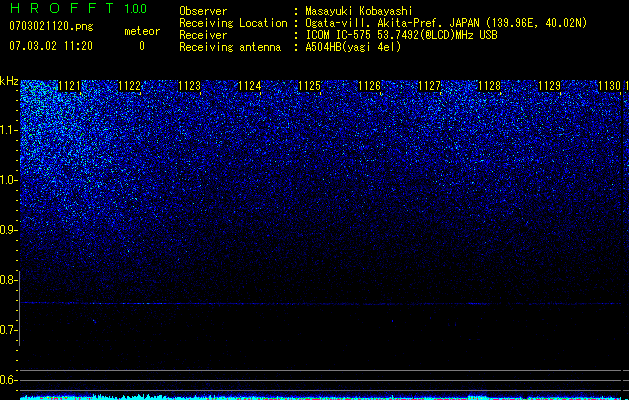Click the 1129 time marker
The width and height of the screenshot is (629, 400).
tap(550, 86)
